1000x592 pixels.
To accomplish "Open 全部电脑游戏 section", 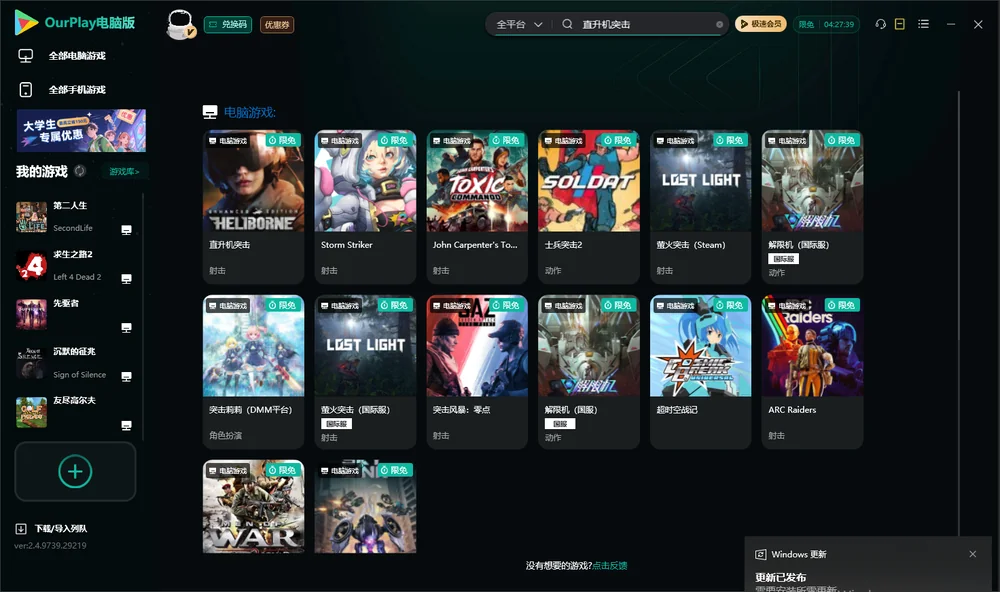I will pyautogui.click(x=77, y=56).
